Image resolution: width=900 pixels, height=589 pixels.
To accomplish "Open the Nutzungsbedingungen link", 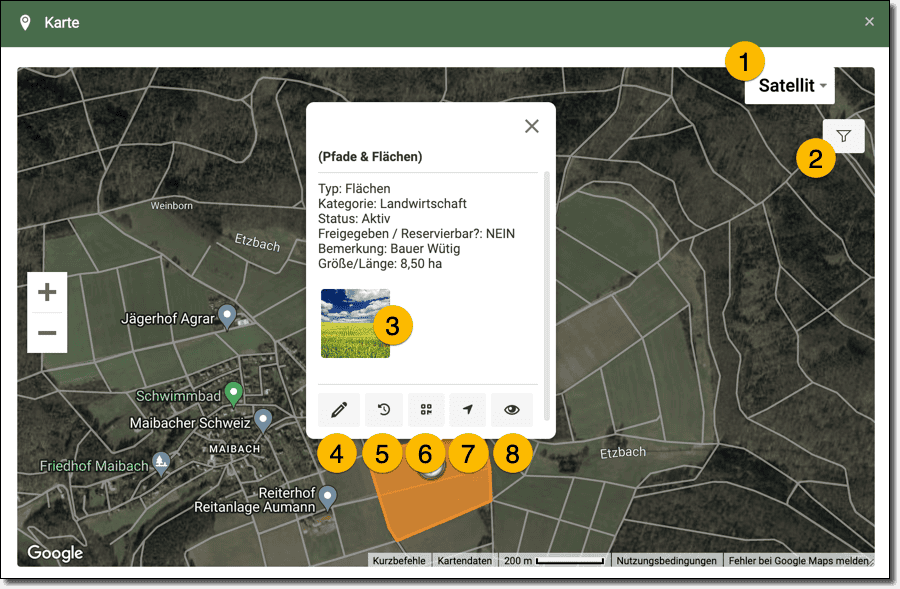I will pos(666,561).
